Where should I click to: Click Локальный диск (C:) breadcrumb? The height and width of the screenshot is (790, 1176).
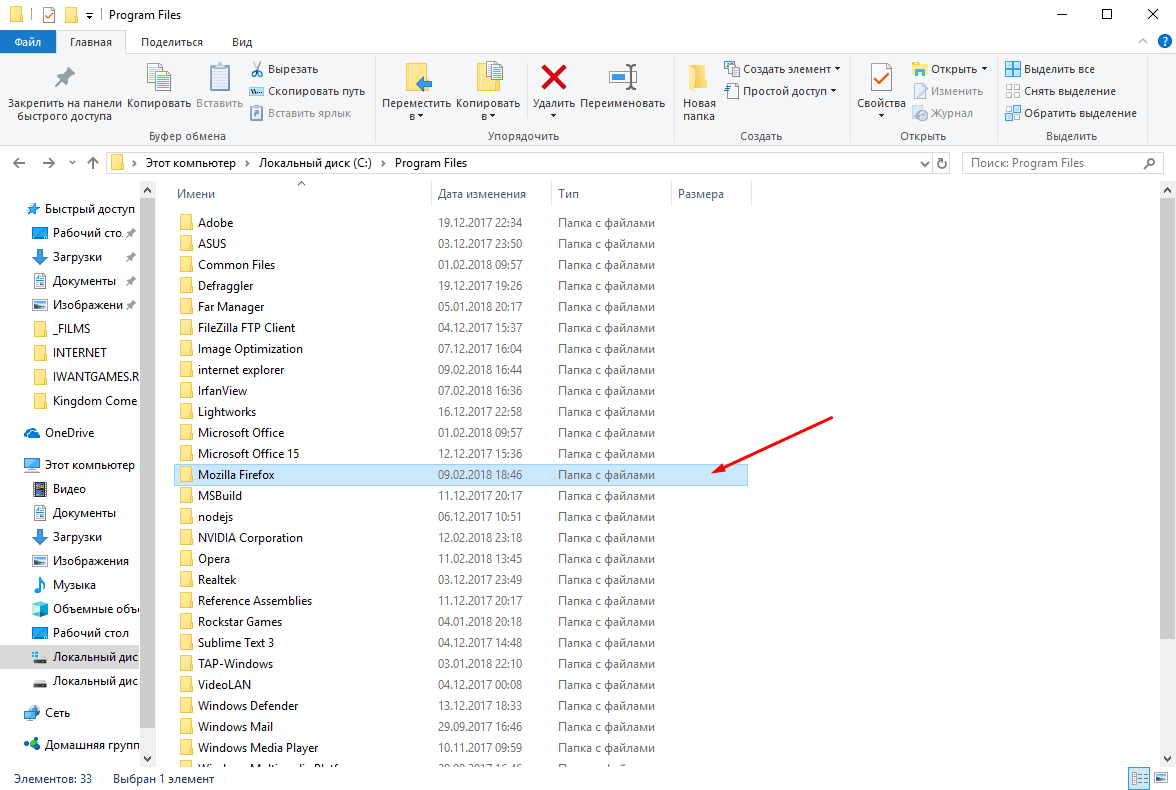point(315,163)
